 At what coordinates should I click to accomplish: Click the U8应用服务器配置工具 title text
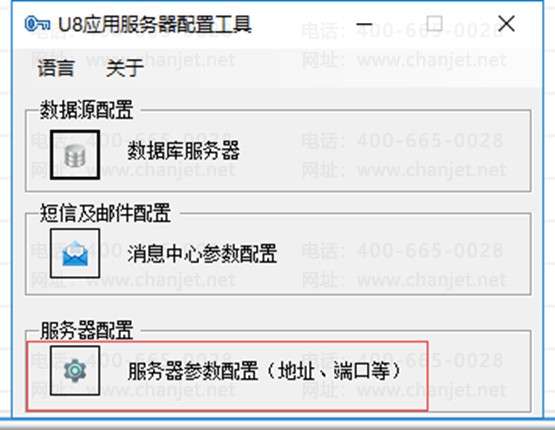[x=155, y=24]
